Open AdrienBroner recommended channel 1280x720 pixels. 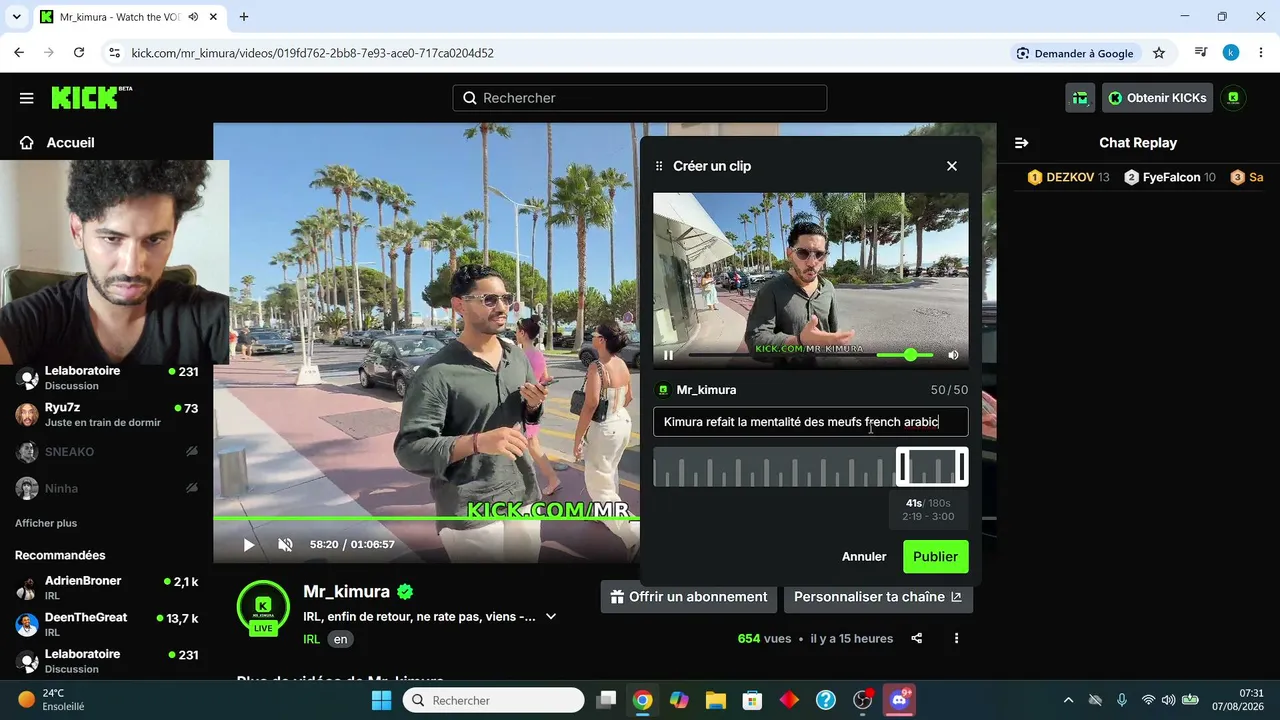point(107,588)
